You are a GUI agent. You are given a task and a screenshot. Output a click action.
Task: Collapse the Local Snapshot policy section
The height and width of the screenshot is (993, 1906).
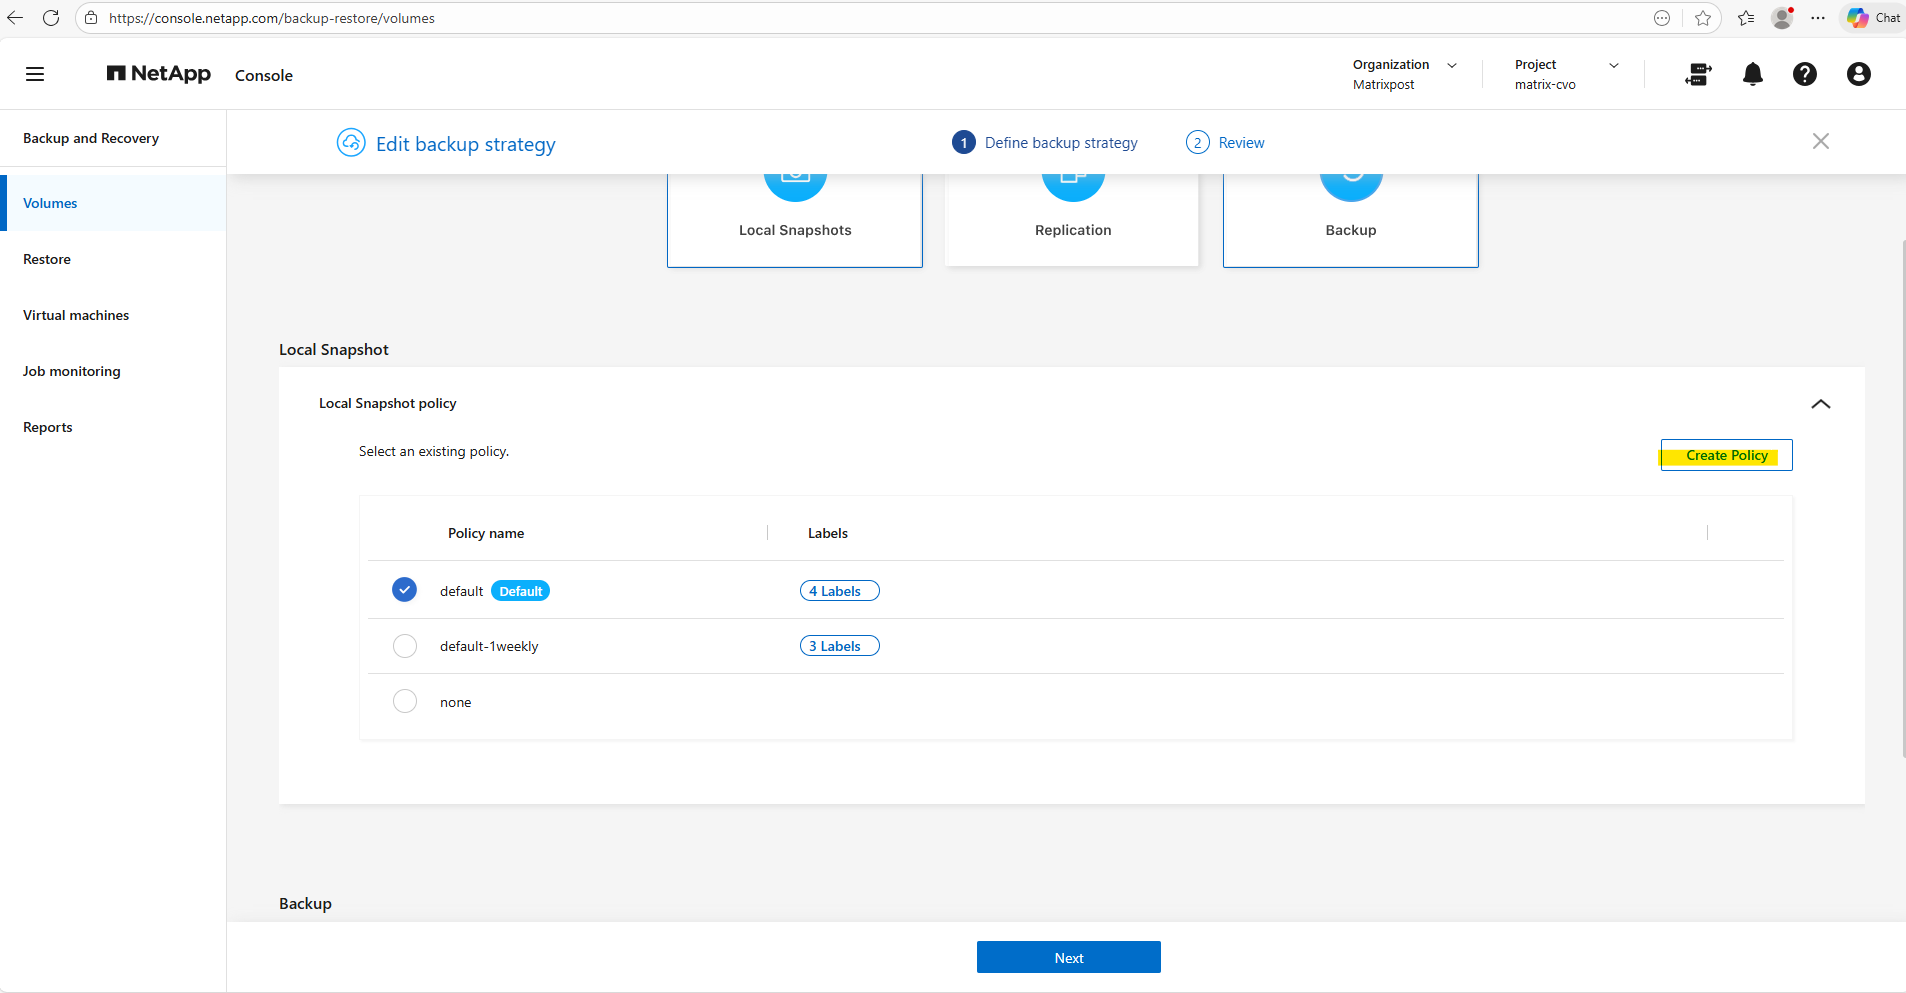[1820, 404]
